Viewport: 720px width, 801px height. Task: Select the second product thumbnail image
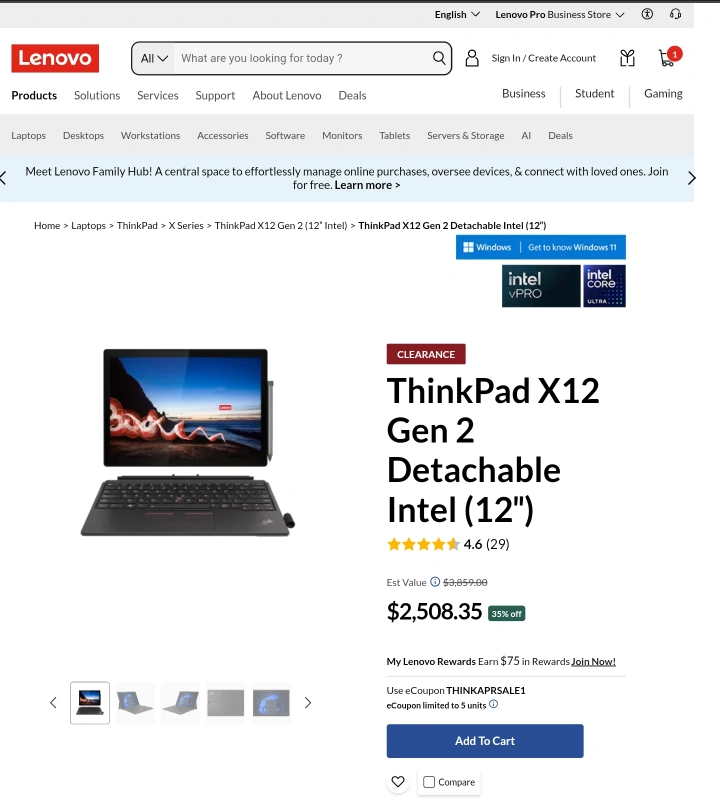point(135,702)
